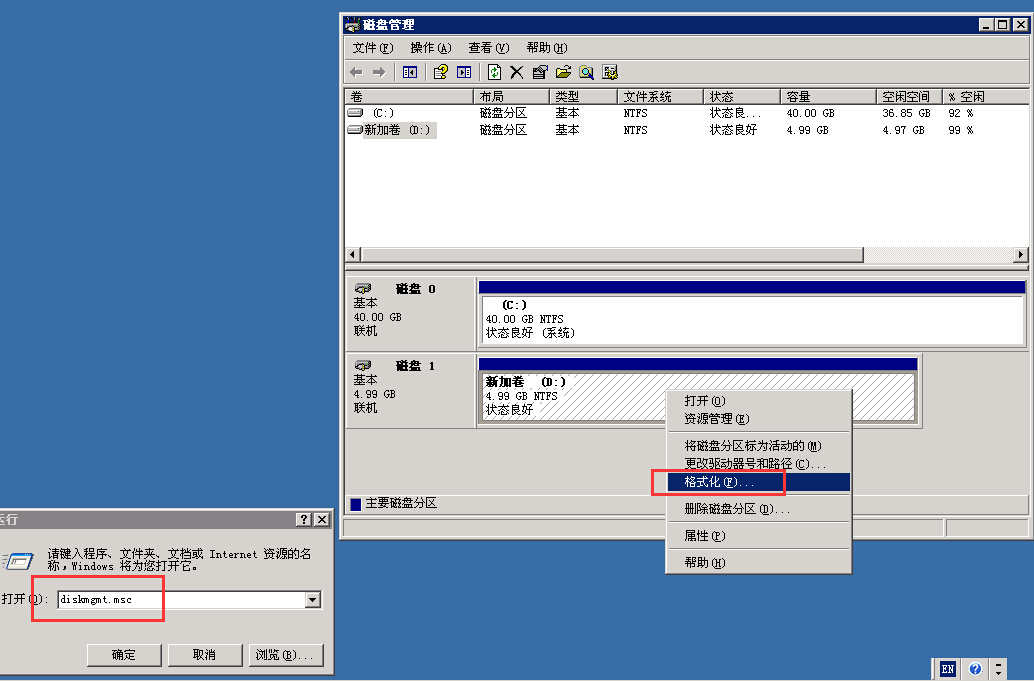Expand the Run dialog command dropdown
The width and height of the screenshot is (1034, 681).
(x=313, y=600)
